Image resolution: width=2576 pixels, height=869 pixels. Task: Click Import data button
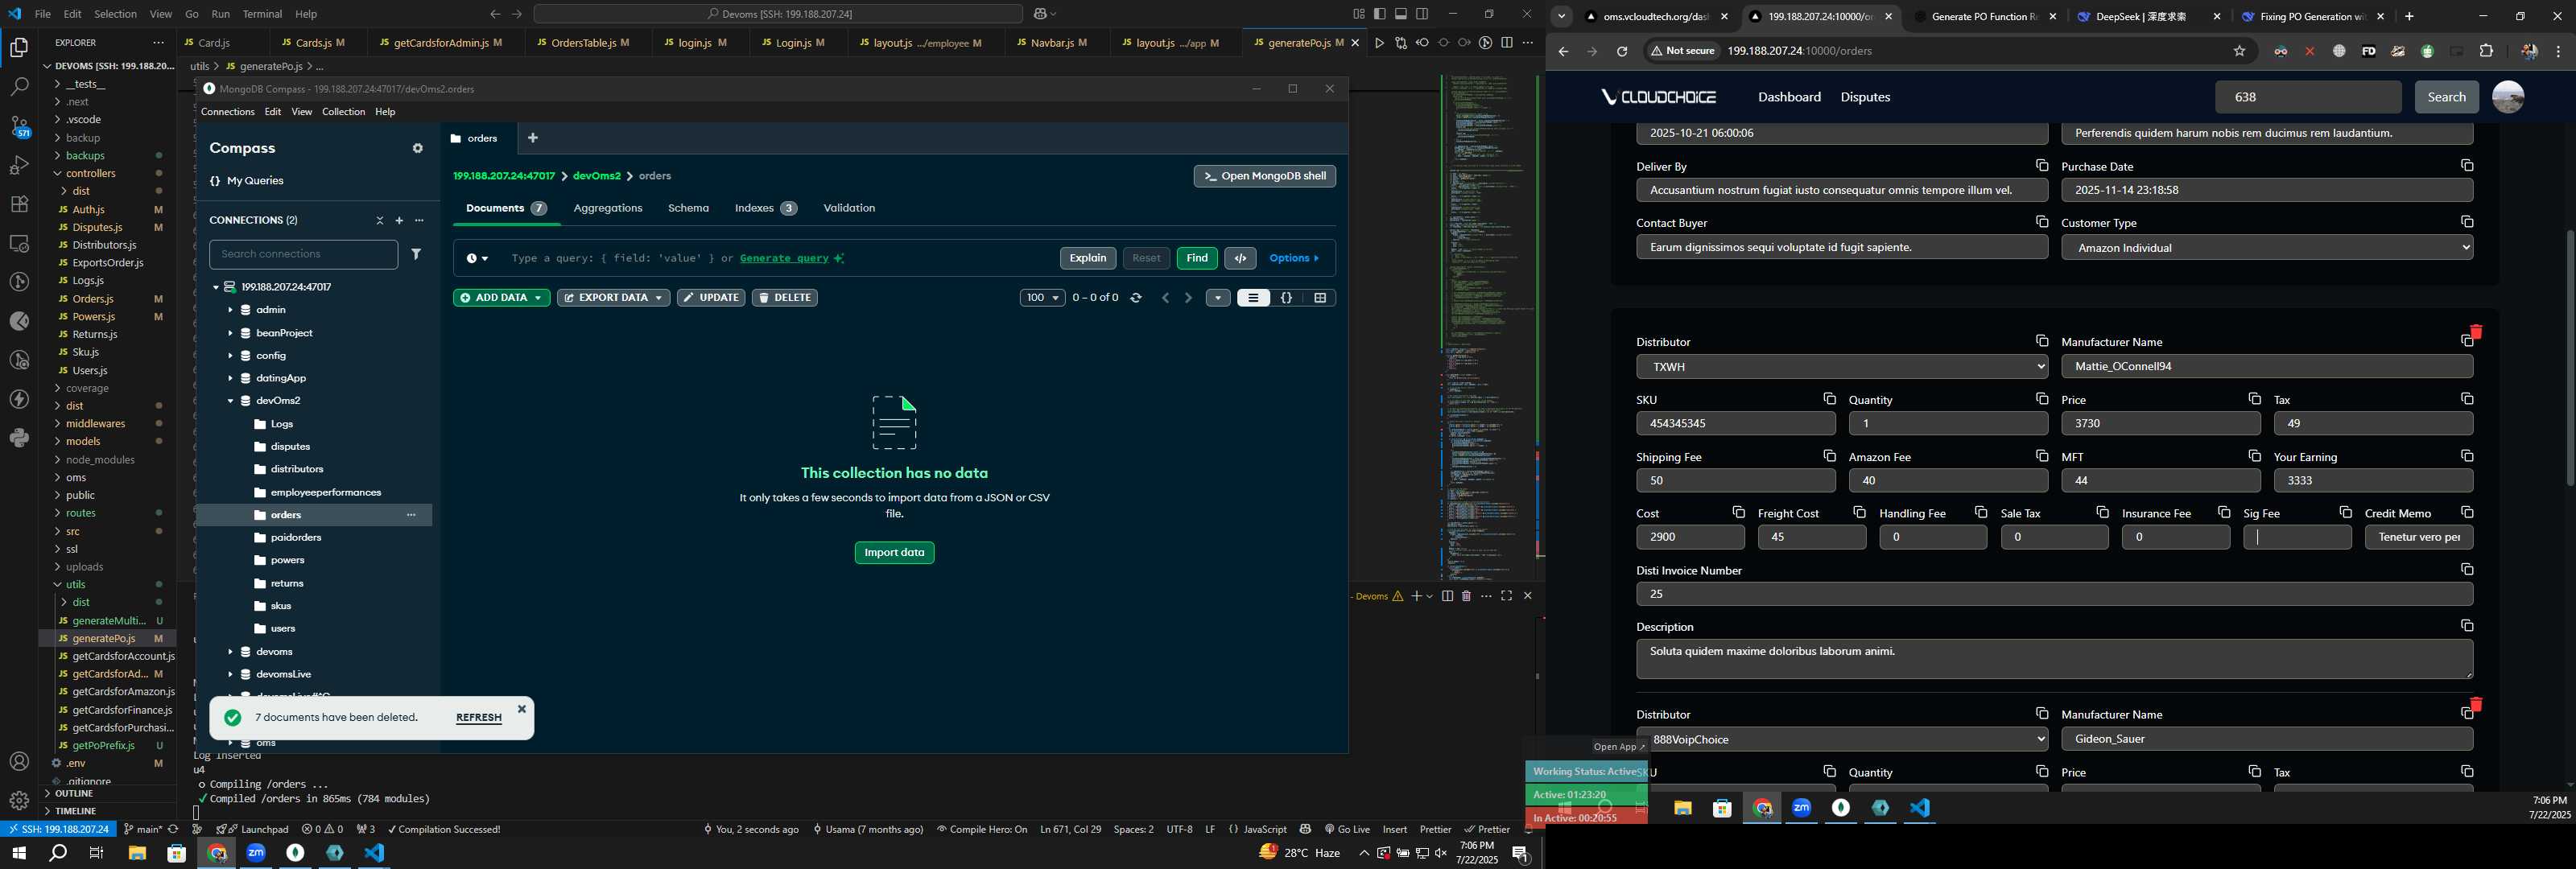[894, 553]
